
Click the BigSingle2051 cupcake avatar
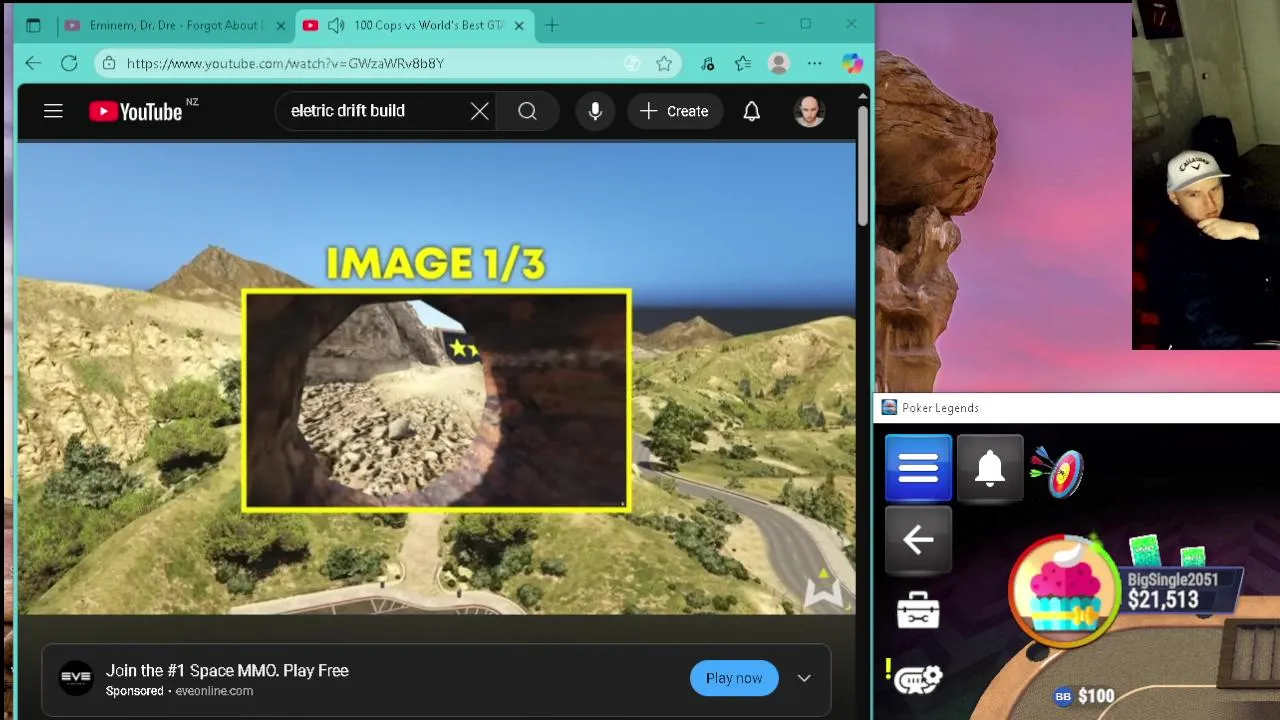tap(1065, 592)
